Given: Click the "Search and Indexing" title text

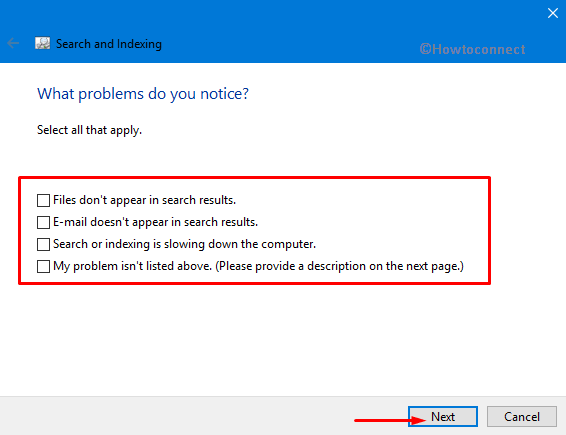Looking at the screenshot, I should tap(109, 44).
